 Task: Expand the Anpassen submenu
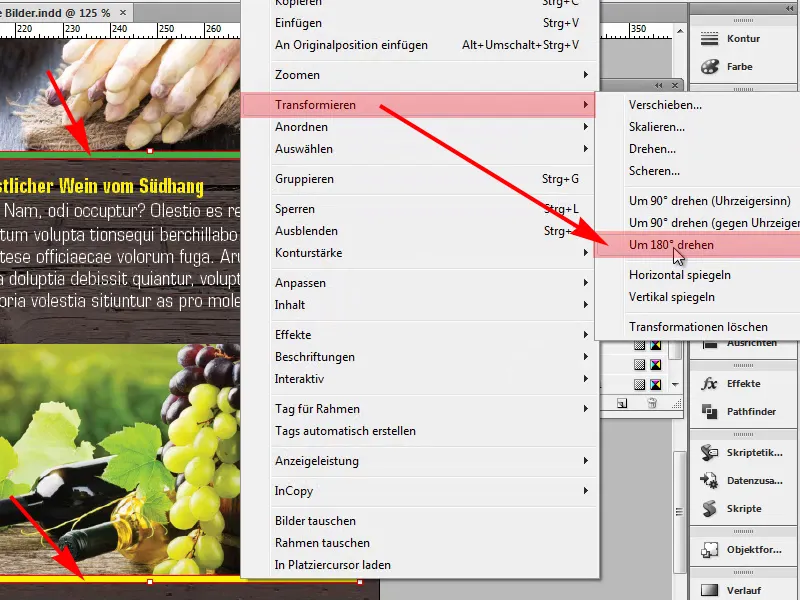click(419, 283)
